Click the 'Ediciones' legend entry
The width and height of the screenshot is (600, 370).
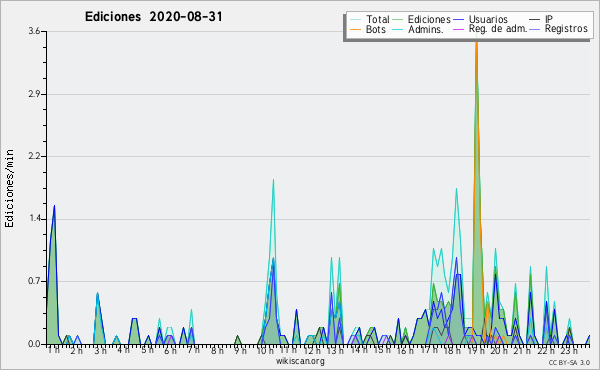click(x=429, y=19)
